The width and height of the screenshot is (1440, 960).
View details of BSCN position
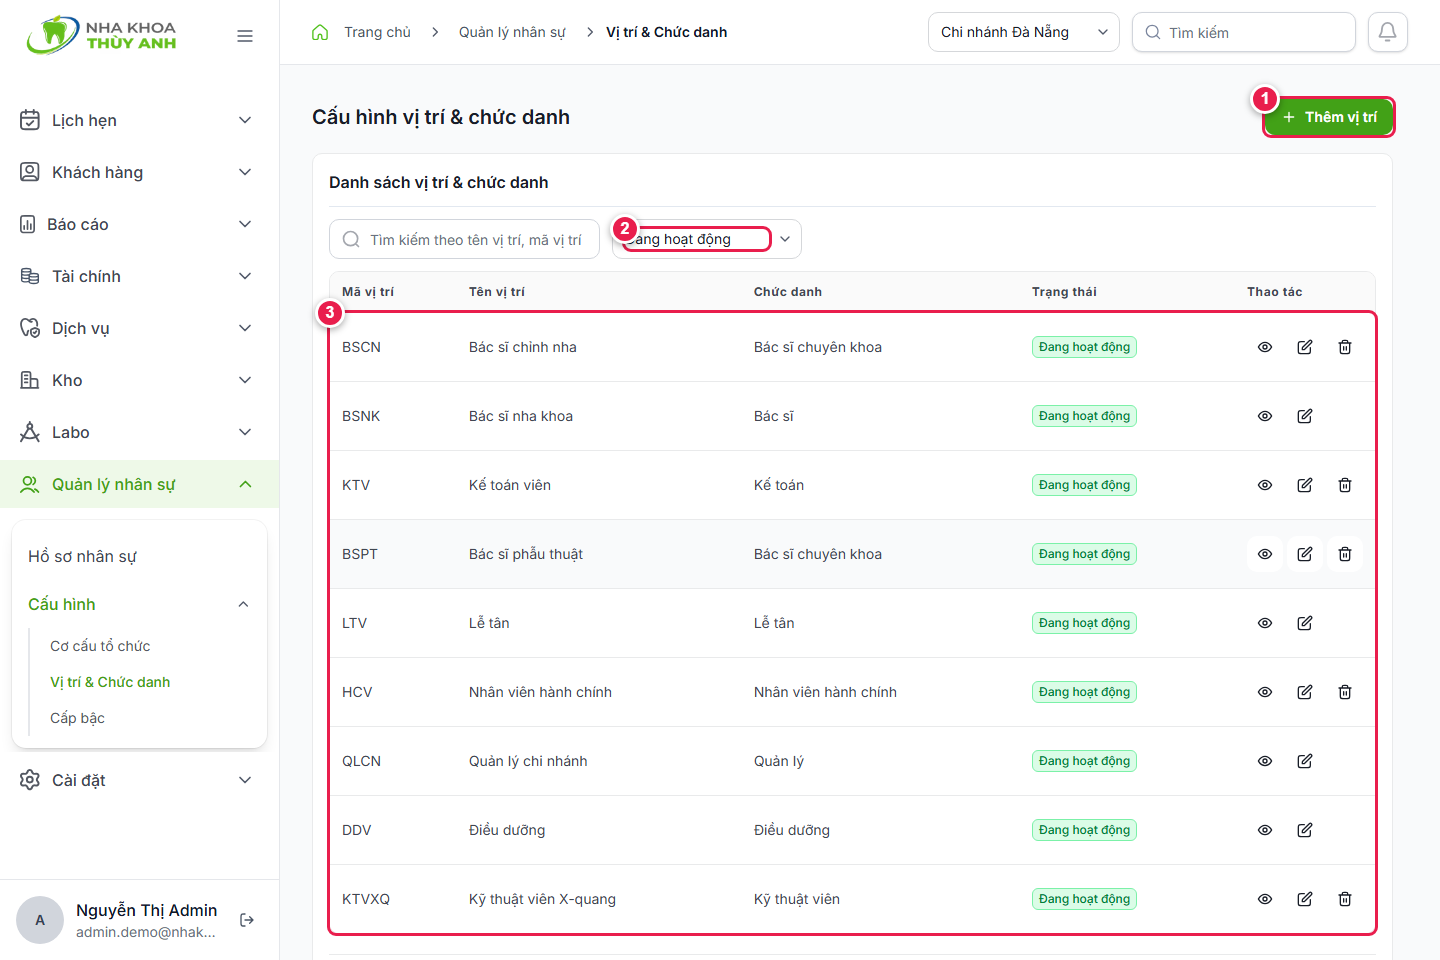click(x=1265, y=347)
